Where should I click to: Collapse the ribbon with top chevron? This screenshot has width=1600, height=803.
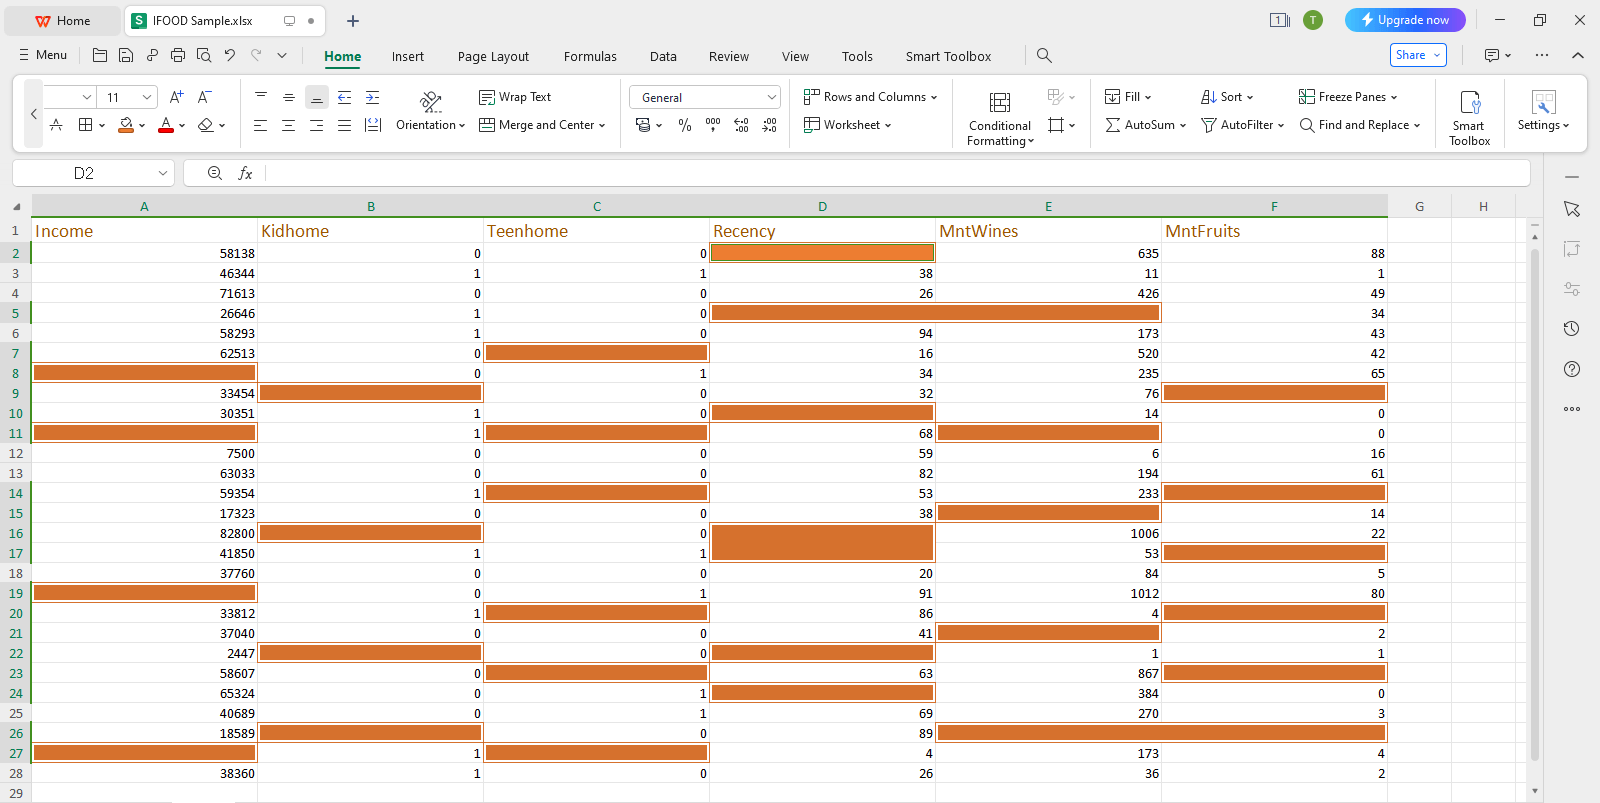click(1578, 55)
